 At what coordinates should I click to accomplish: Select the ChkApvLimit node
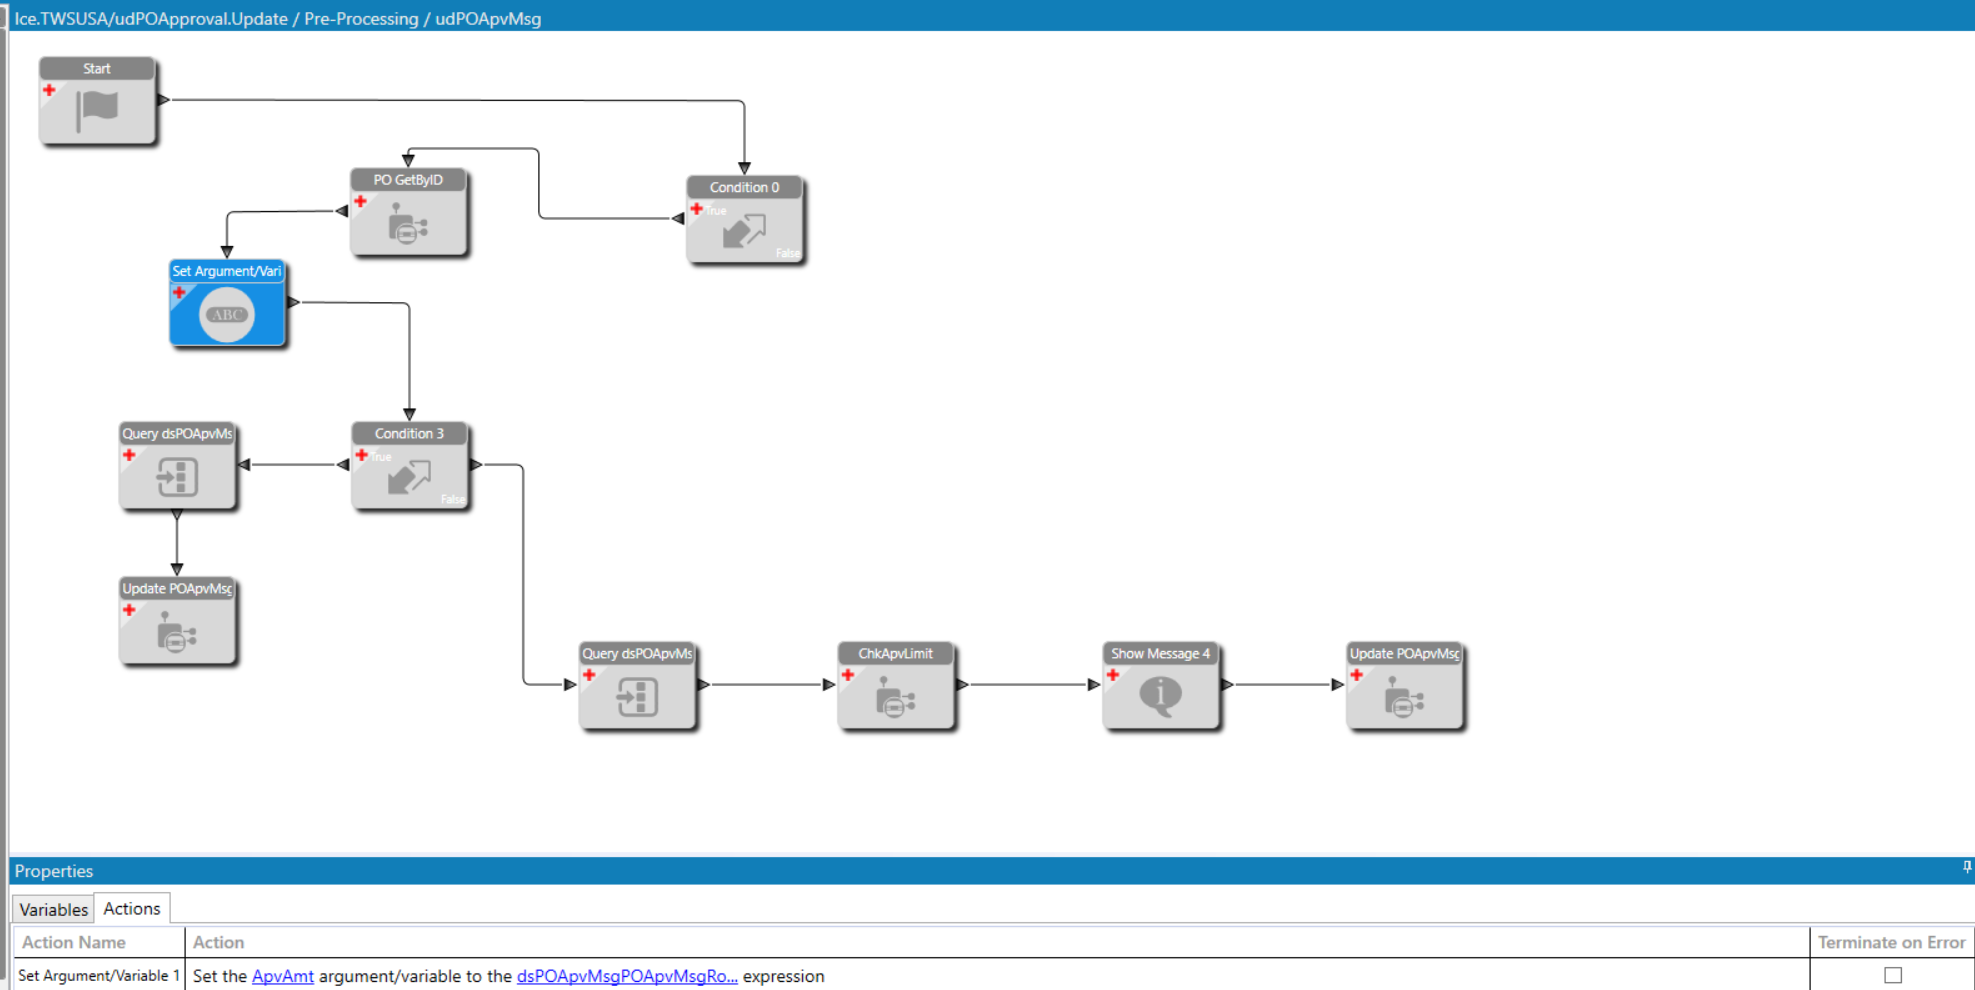(895, 686)
